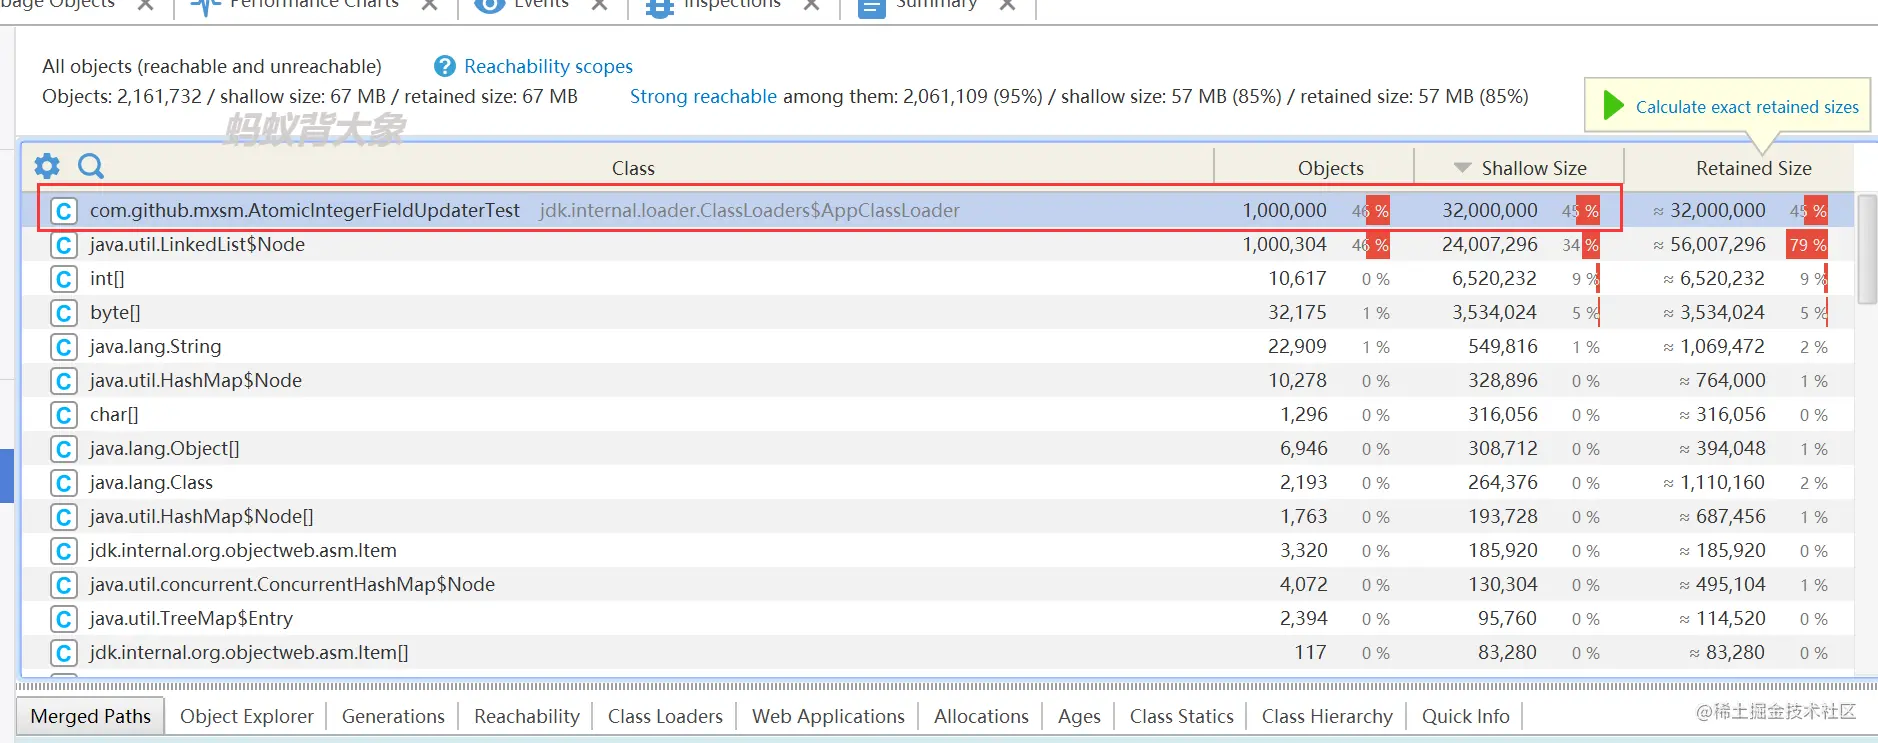1878x743 pixels.
Task: Click the class icon for int[]
Action: coord(64,279)
